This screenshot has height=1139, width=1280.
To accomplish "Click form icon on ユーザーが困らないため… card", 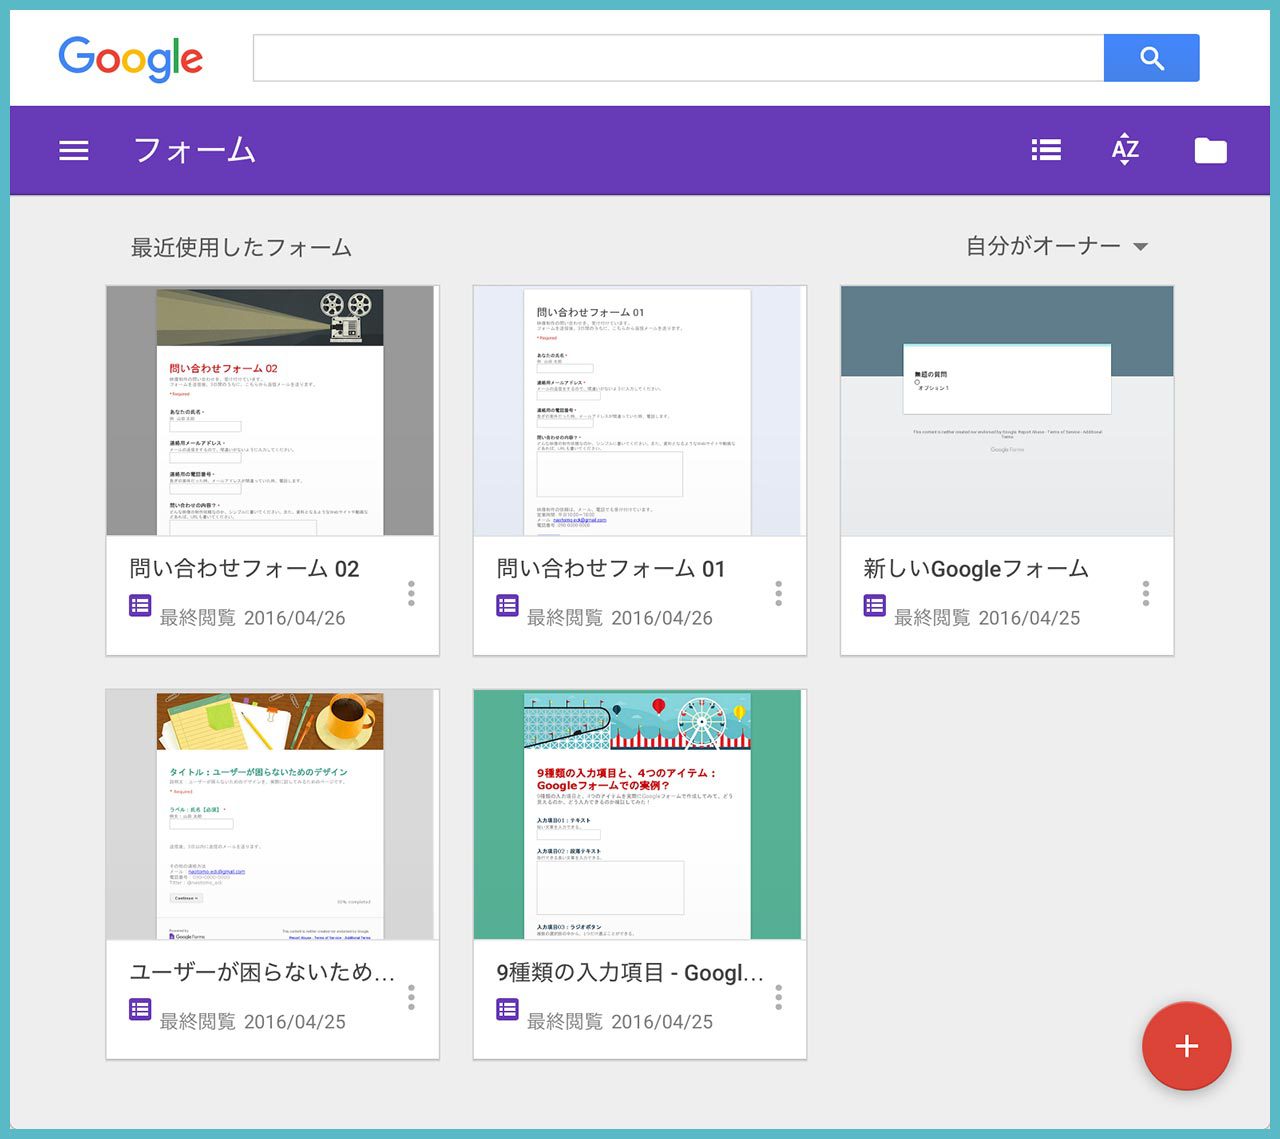I will tap(140, 1009).
